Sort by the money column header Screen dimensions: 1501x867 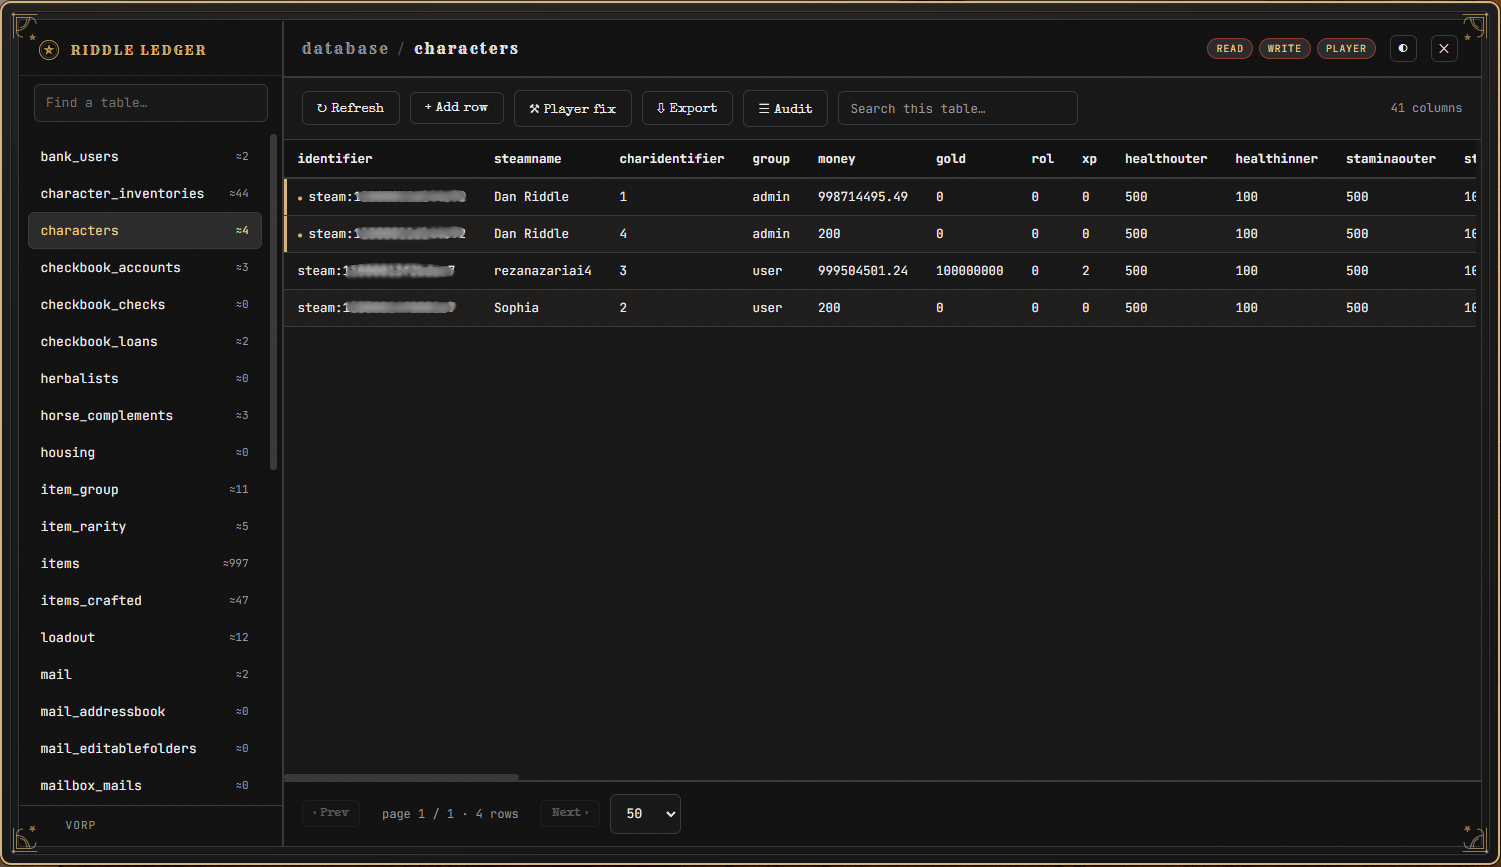tap(836, 159)
